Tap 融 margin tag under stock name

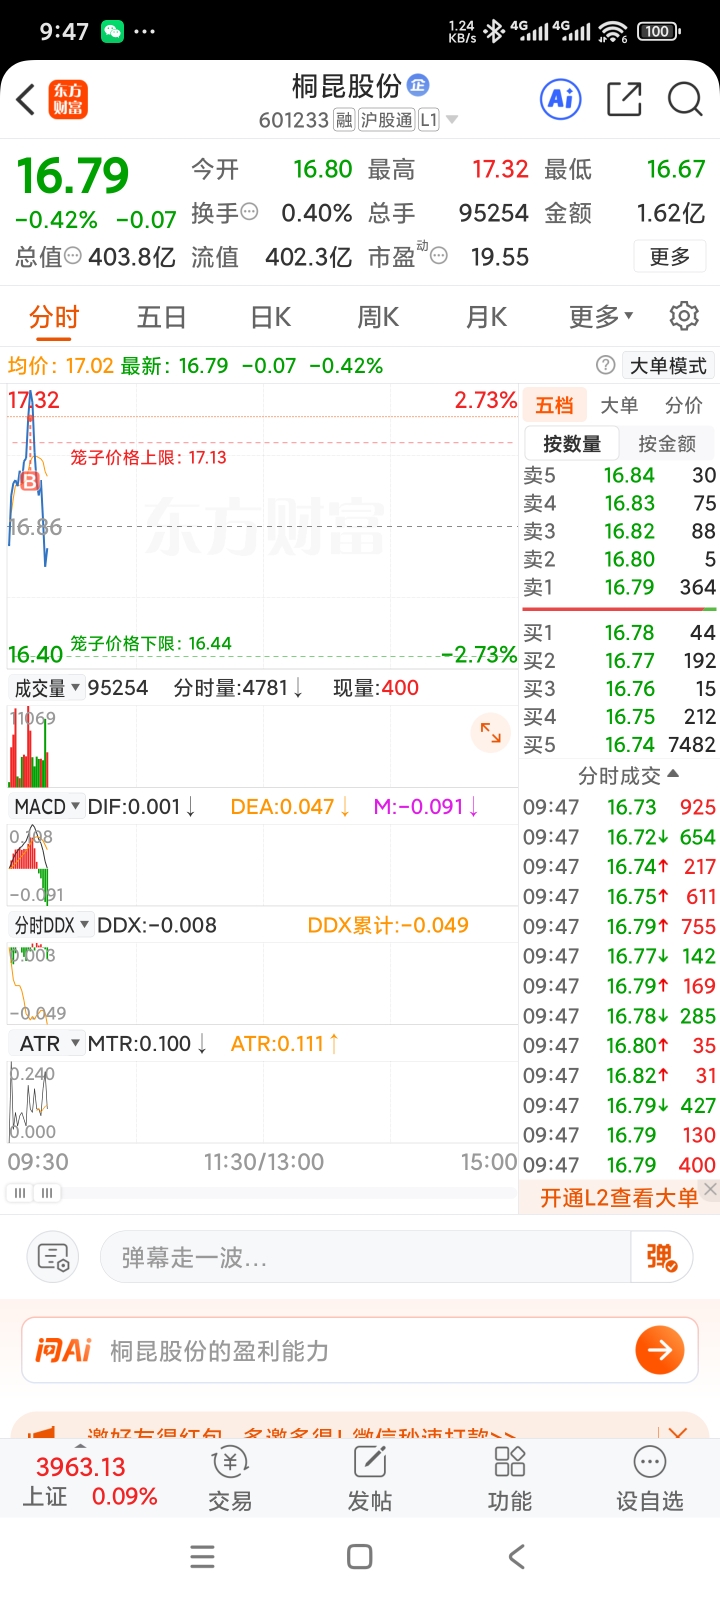click(x=344, y=120)
